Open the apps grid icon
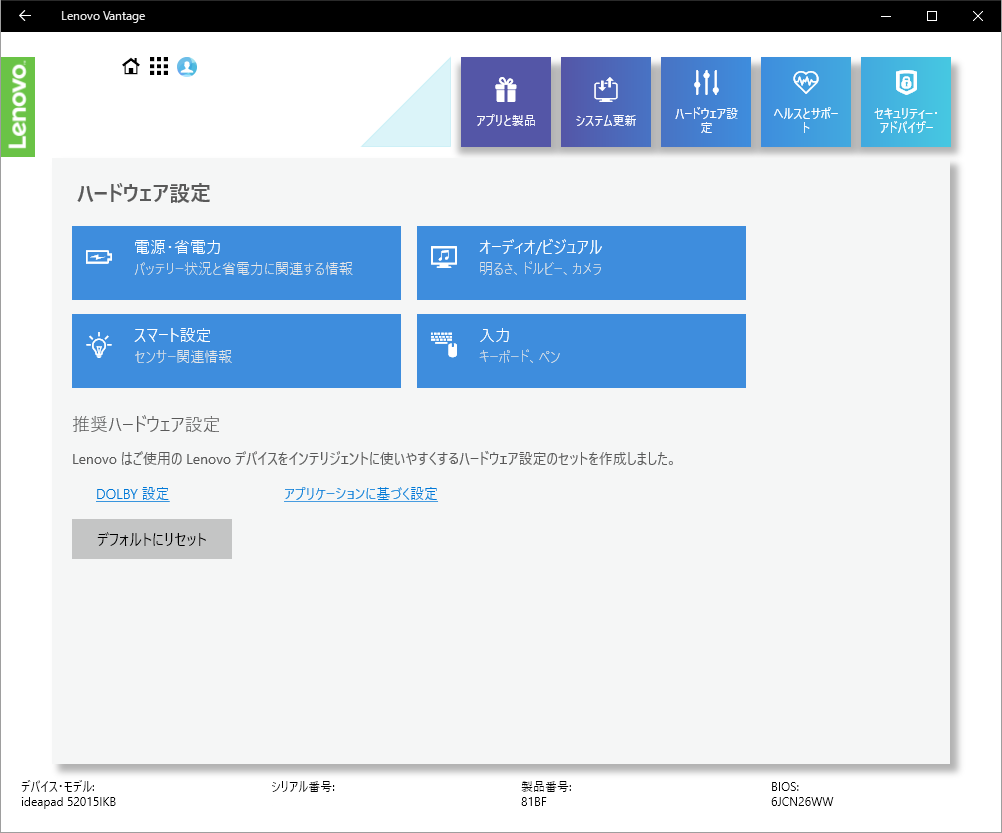The image size is (1002, 833). pyautogui.click(x=158, y=66)
